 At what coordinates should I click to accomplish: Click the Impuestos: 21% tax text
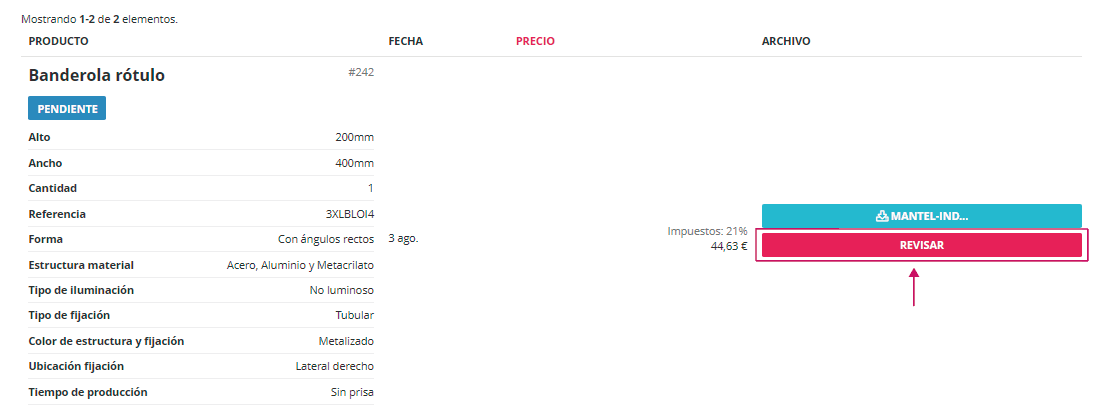(707, 231)
